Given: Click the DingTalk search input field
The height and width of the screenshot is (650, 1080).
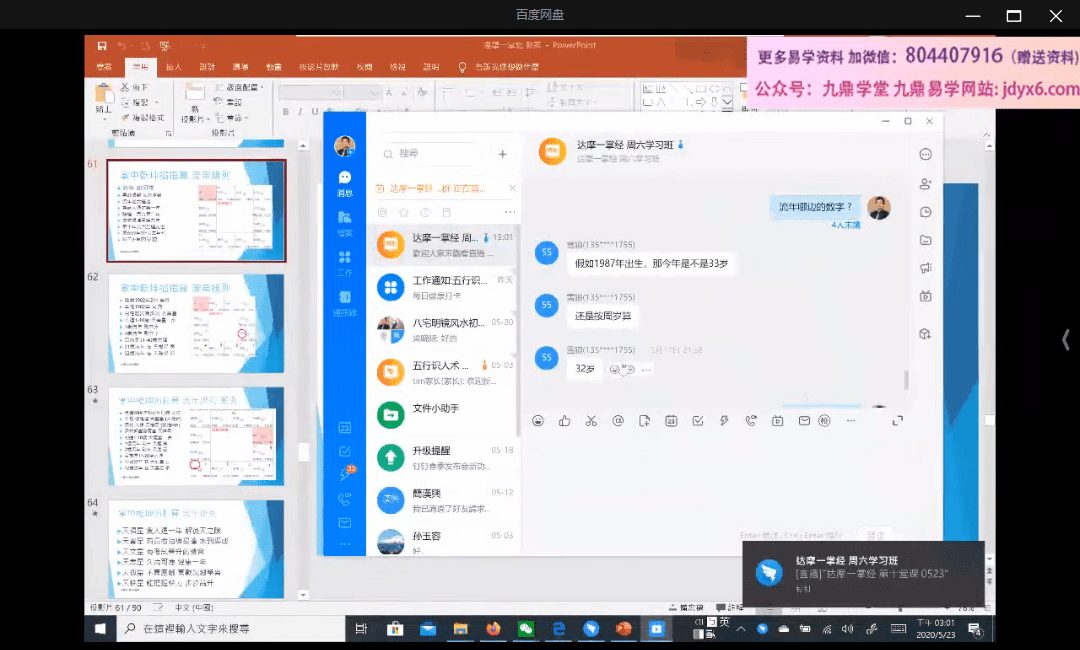Looking at the screenshot, I should click(440, 154).
